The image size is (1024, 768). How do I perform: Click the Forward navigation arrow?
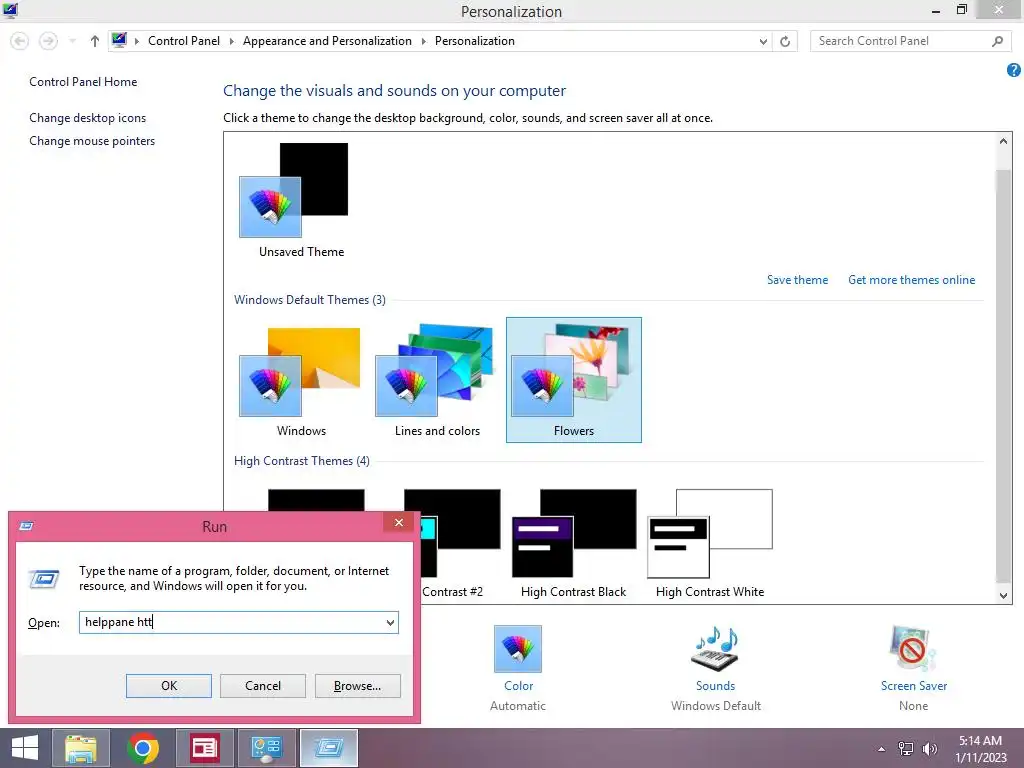(x=48, y=41)
